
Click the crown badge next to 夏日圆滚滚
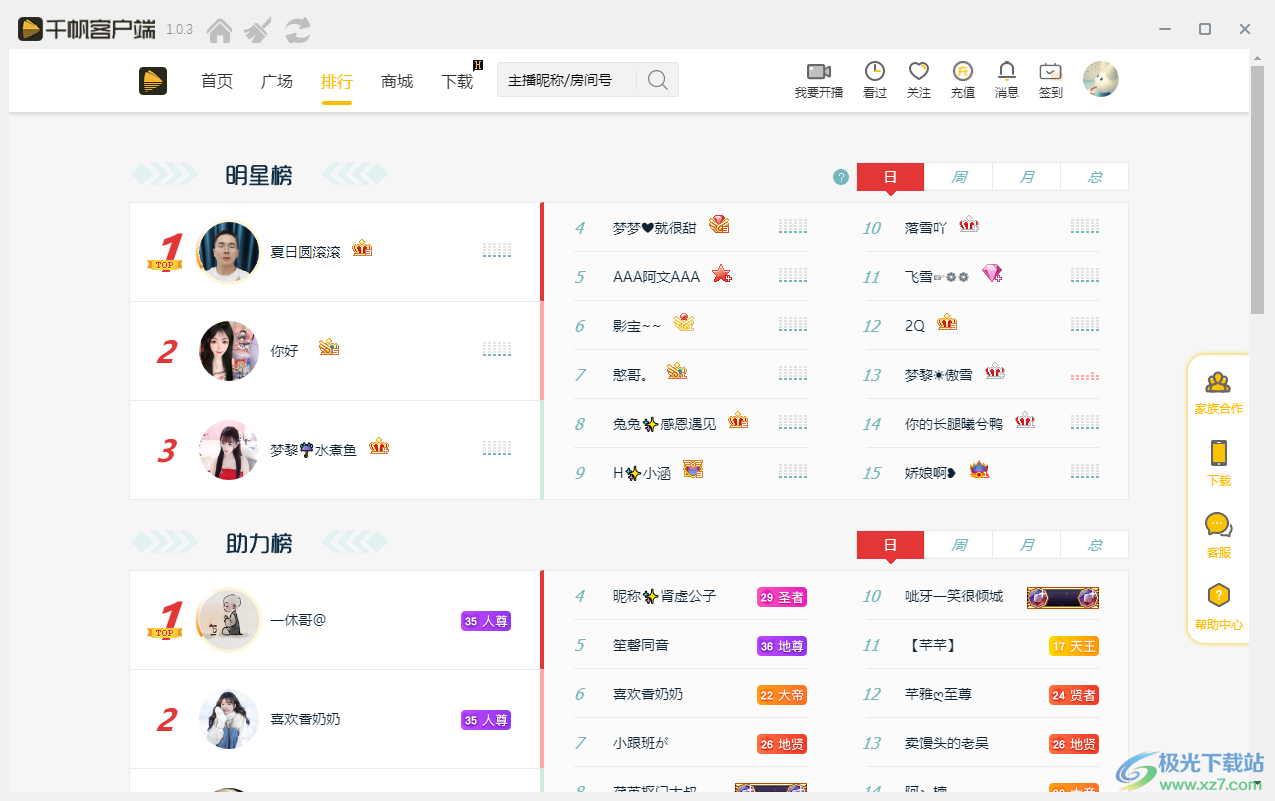pyautogui.click(x=362, y=248)
